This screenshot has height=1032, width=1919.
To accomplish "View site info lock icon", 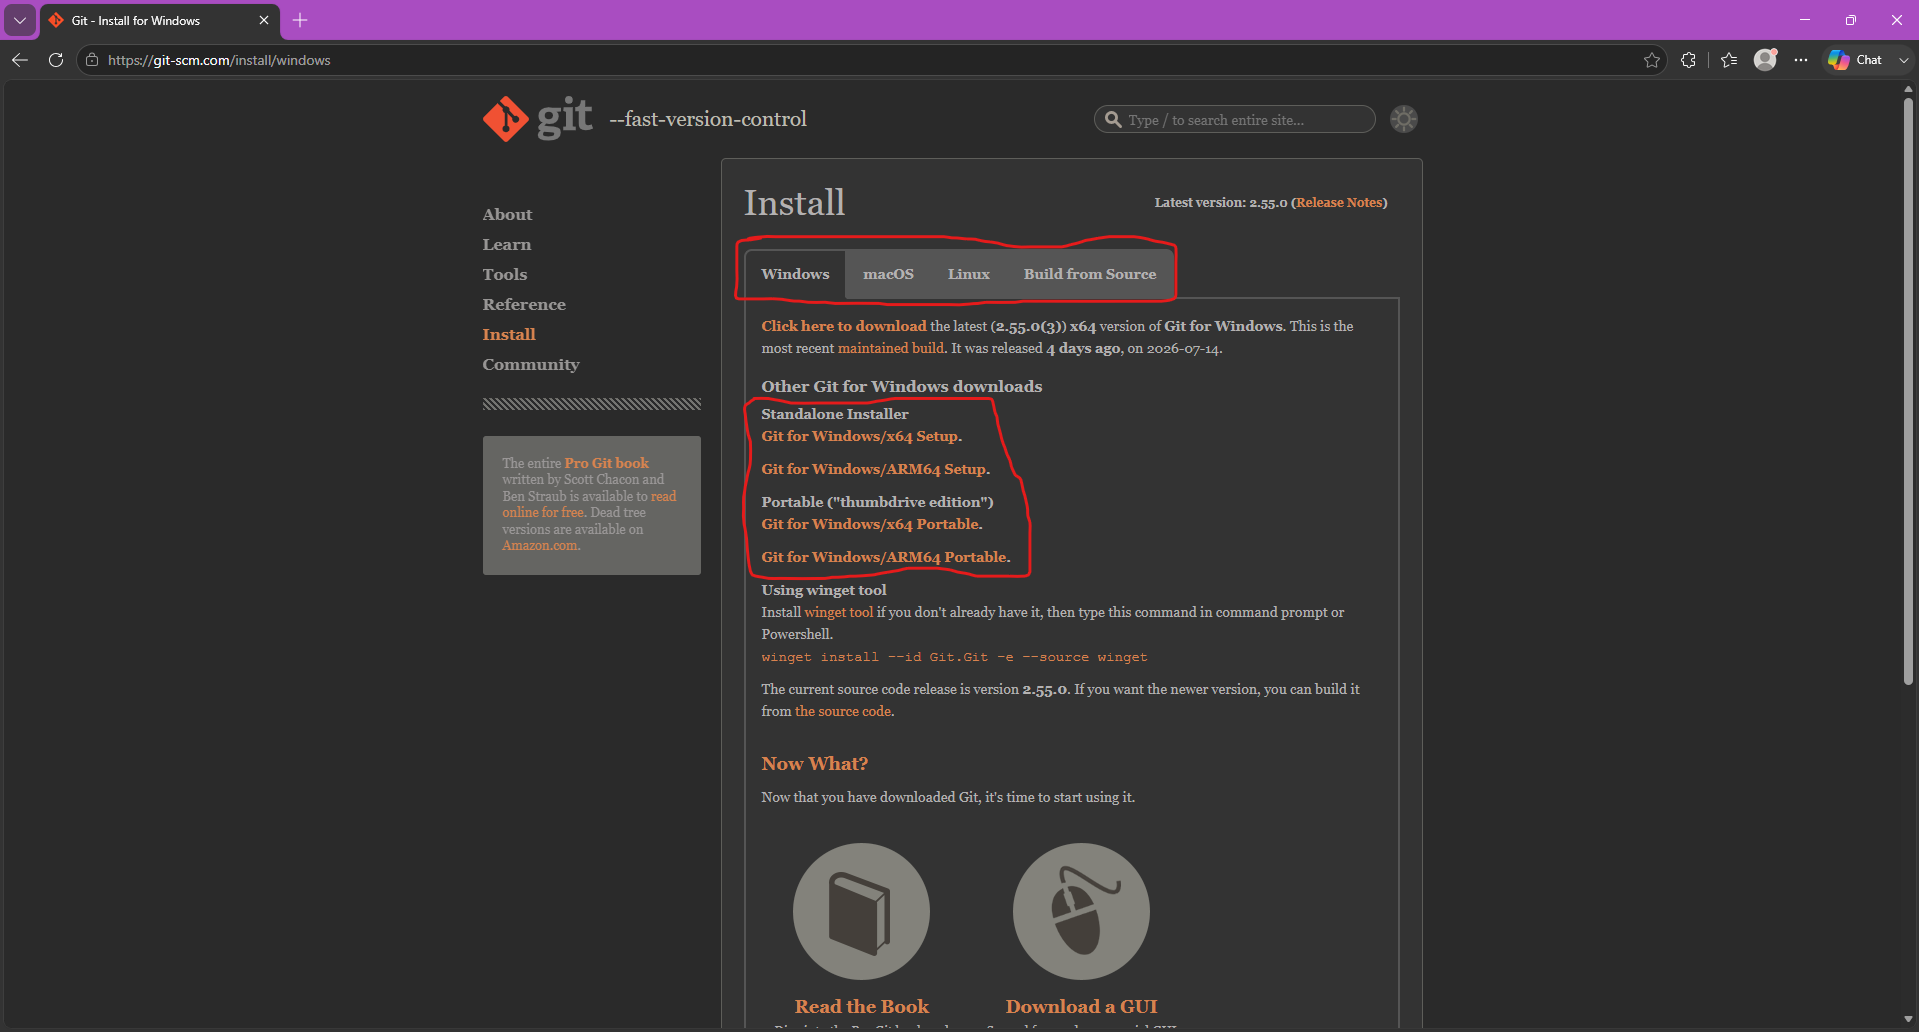I will pyautogui.click(x=92, y=60).
